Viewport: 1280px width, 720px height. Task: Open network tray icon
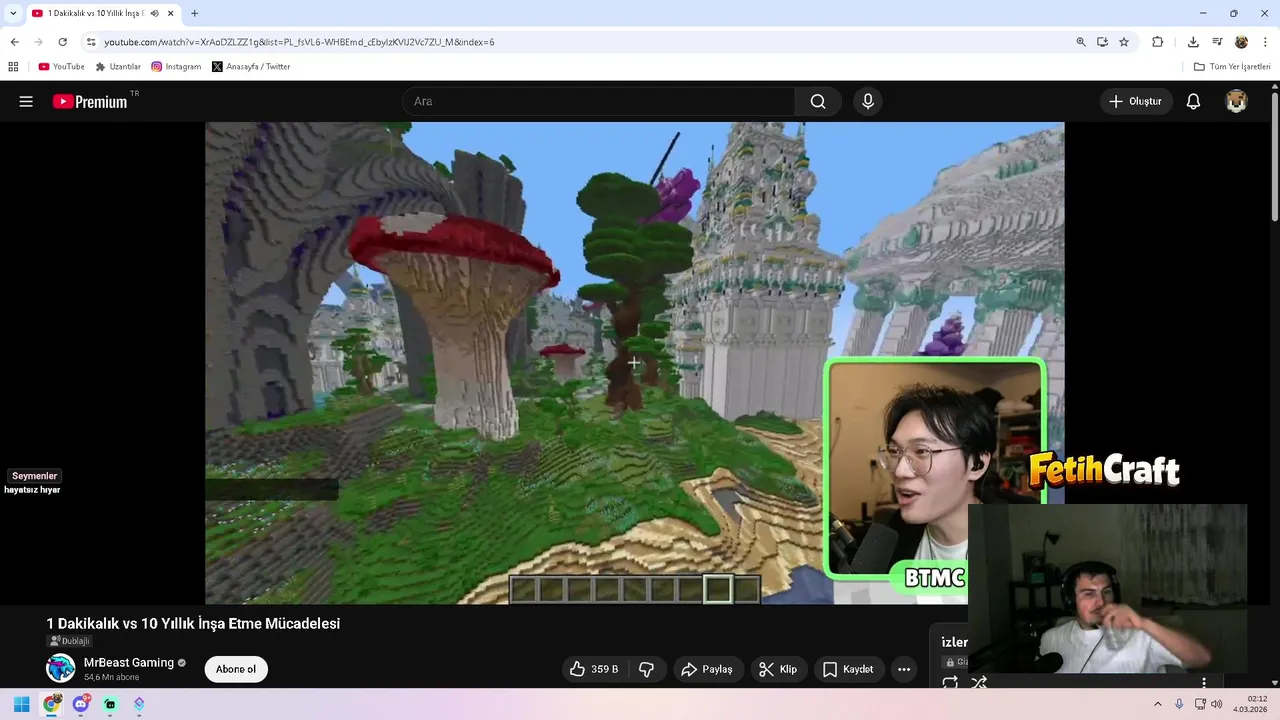click(x=1200, y=704)
